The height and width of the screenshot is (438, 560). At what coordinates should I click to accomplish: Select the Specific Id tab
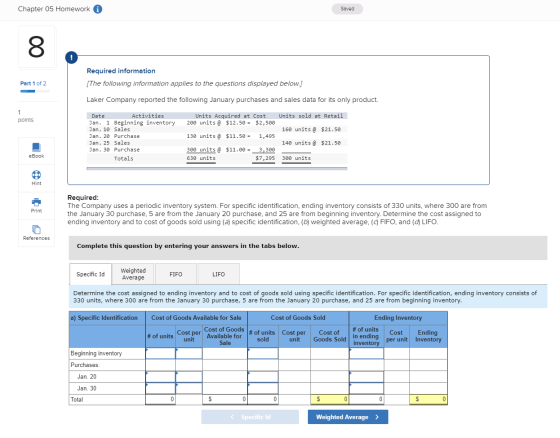click(x=90, y=274)
